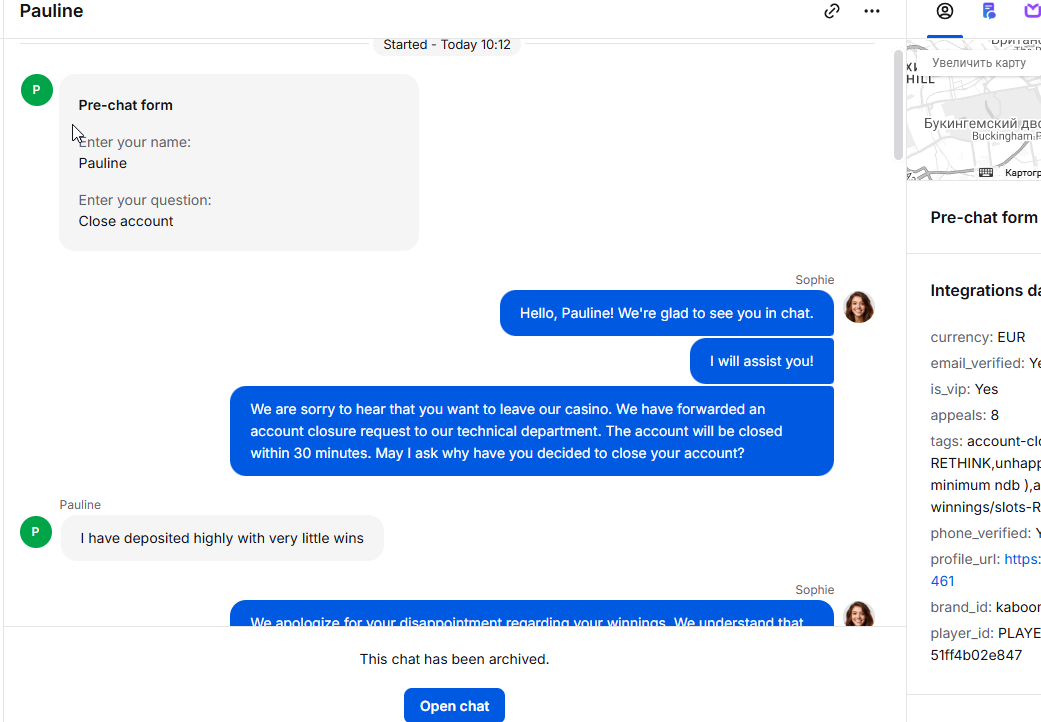The image size is (1041, 722).
Task: Copy chat link using chain icon
Action: click(x=832, y=11)
